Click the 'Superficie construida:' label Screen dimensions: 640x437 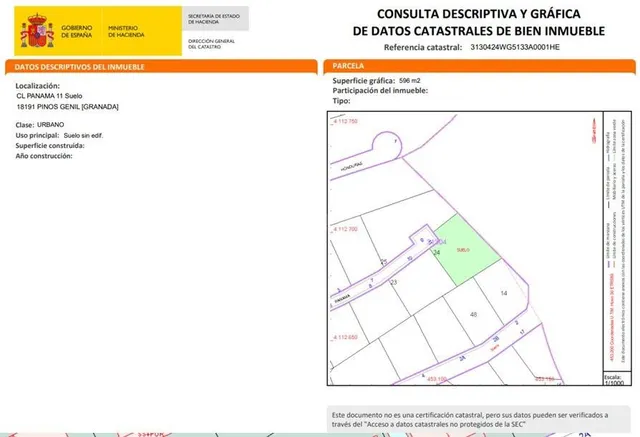(50, 146)
